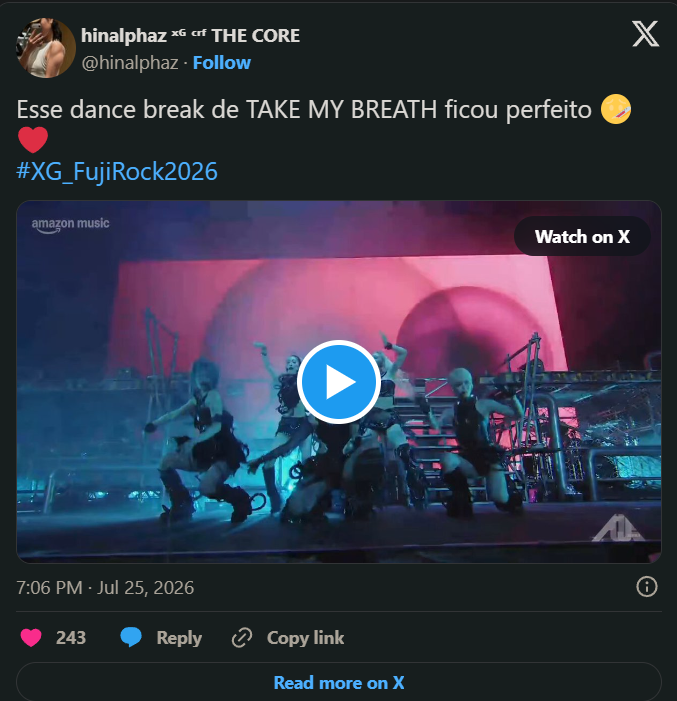Click the copy link chain icon
Screen dimensions: 677x701
(x=242, y=638)
